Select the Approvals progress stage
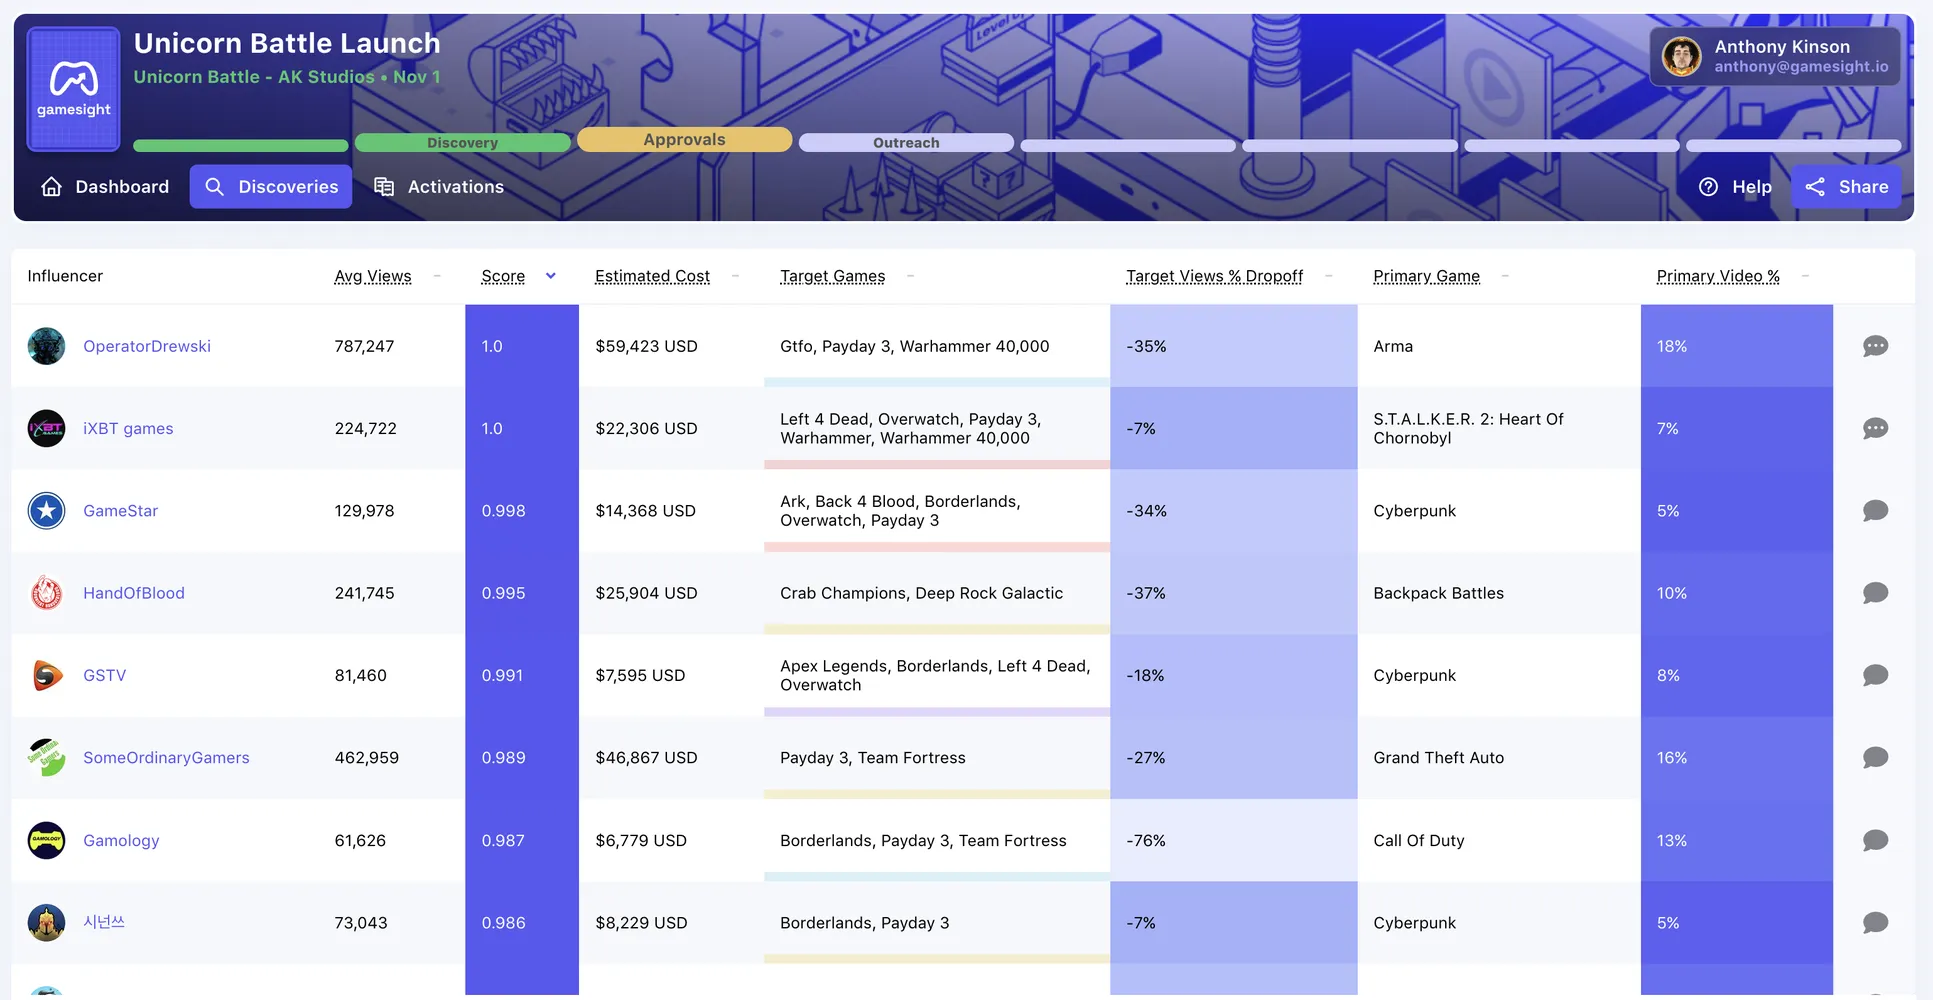 (x=684, y=140)
